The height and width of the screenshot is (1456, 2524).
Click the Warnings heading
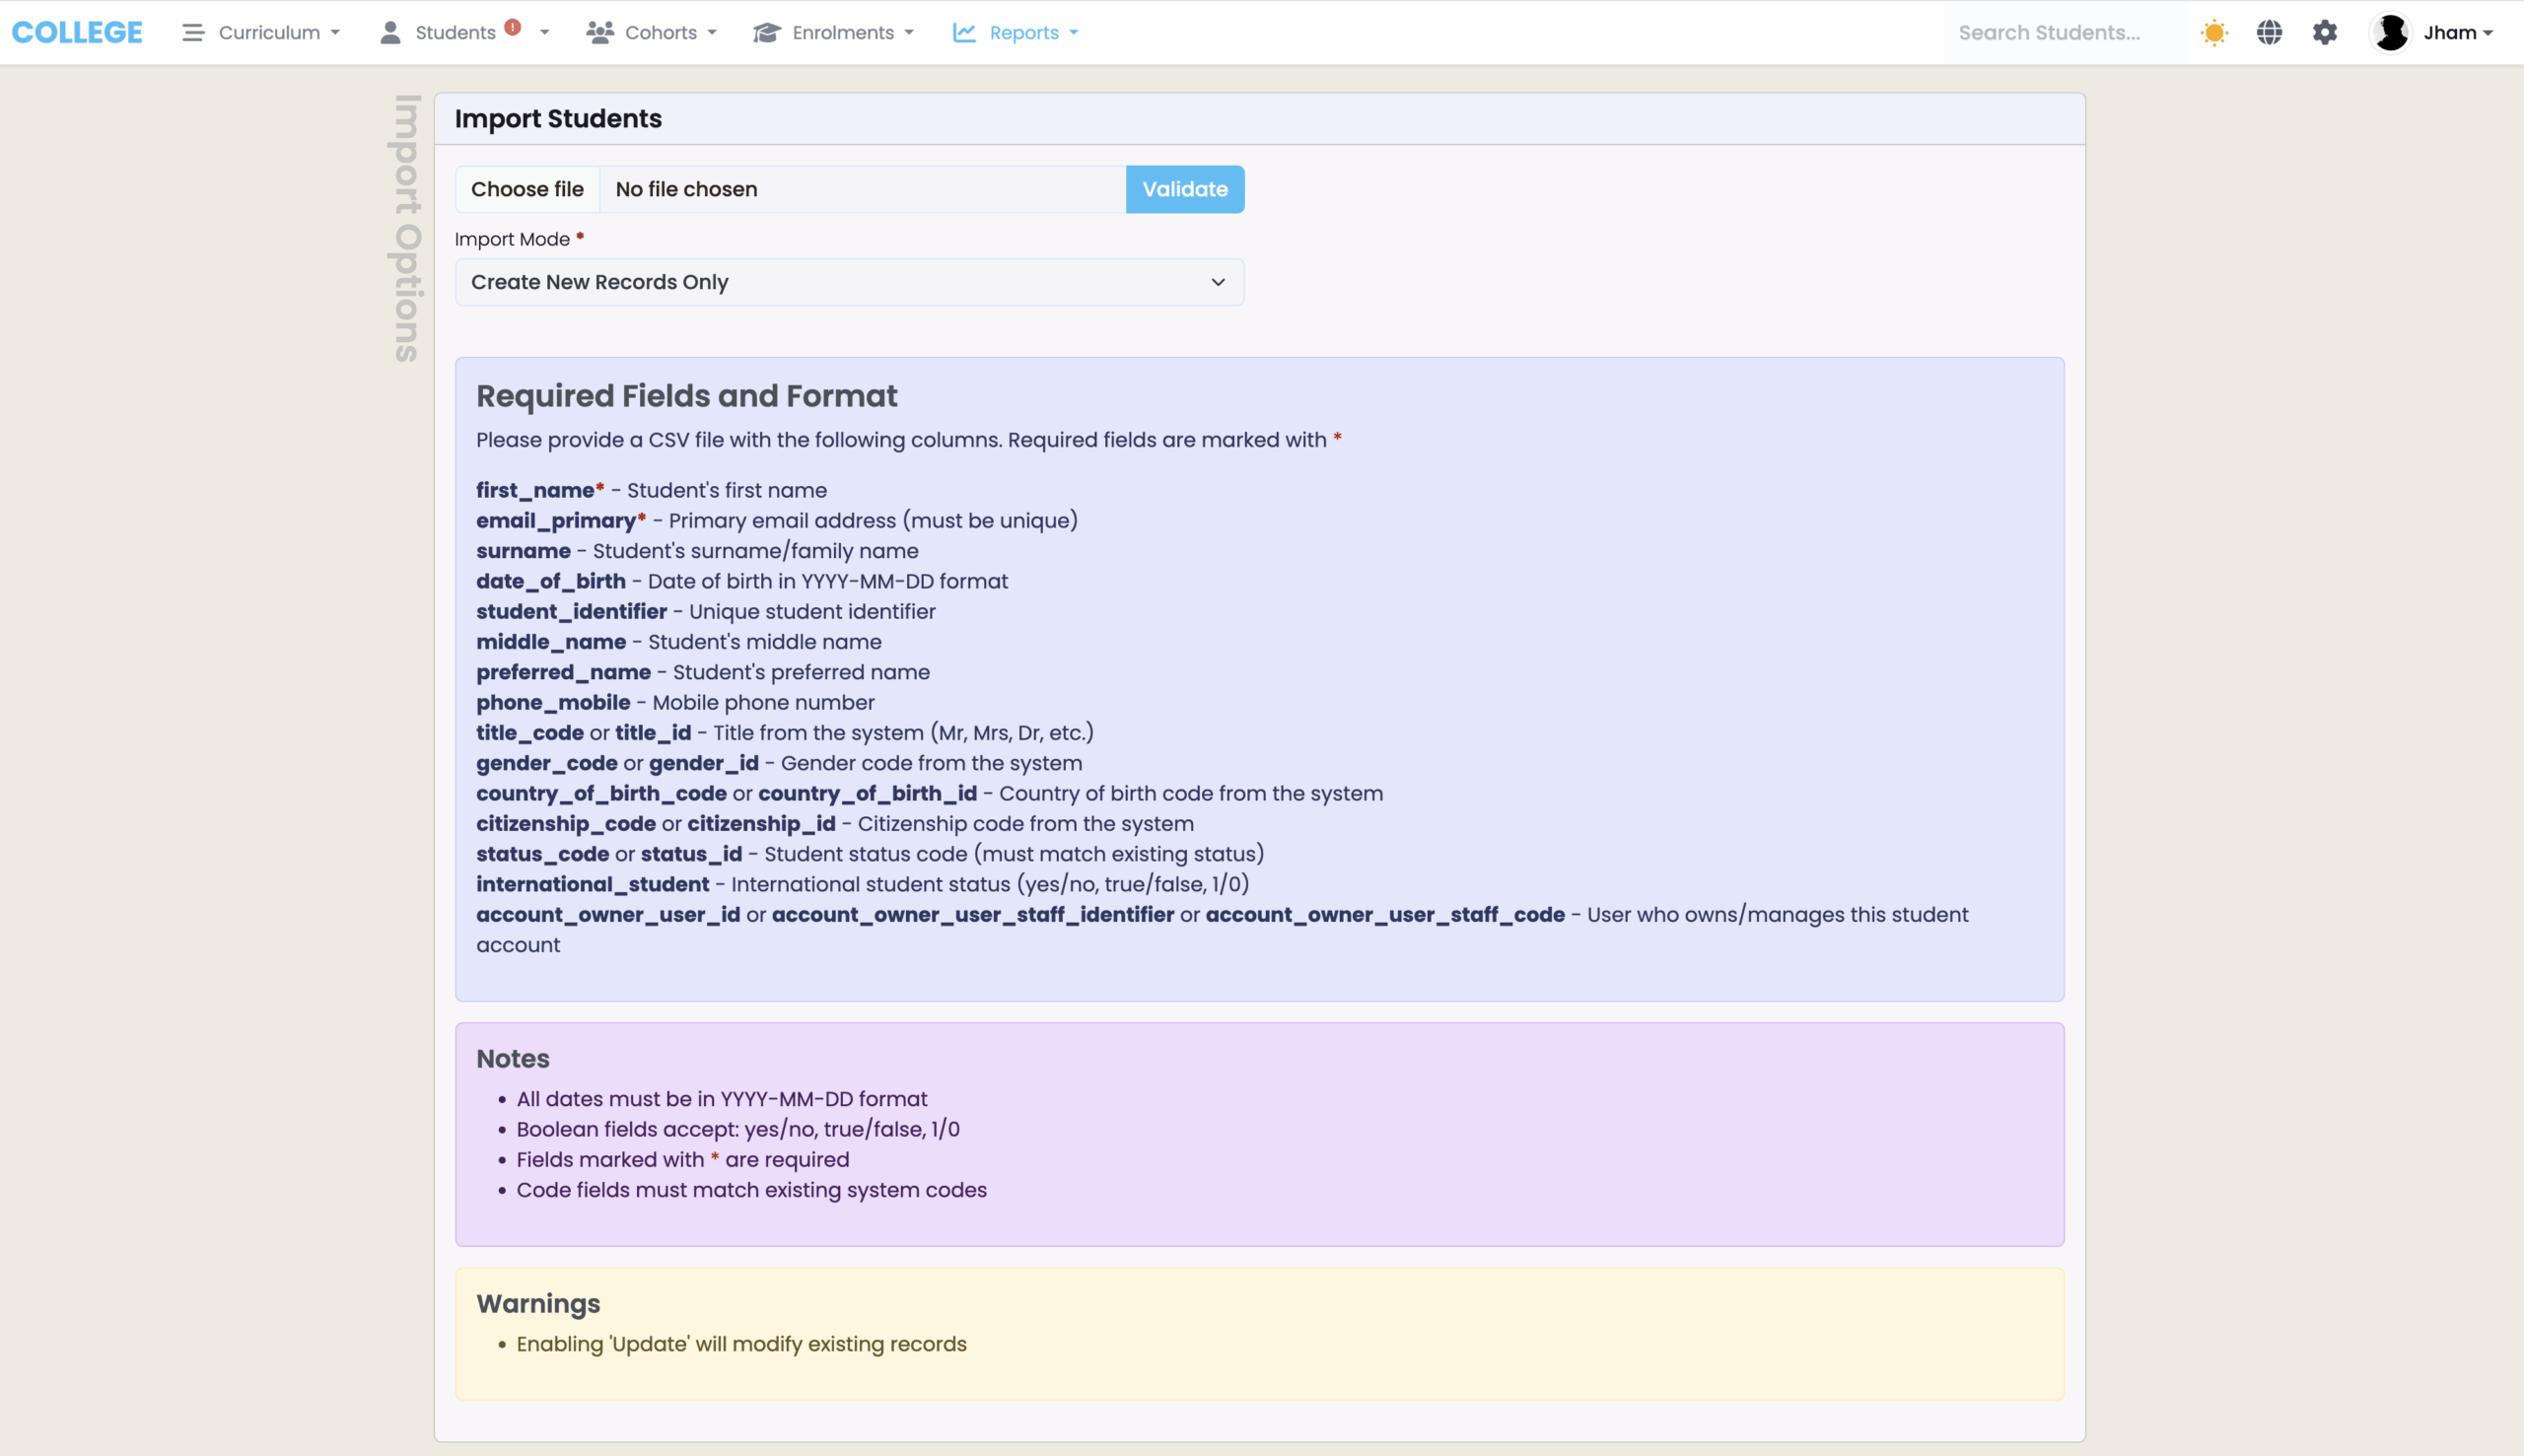tap(538, 1303)
